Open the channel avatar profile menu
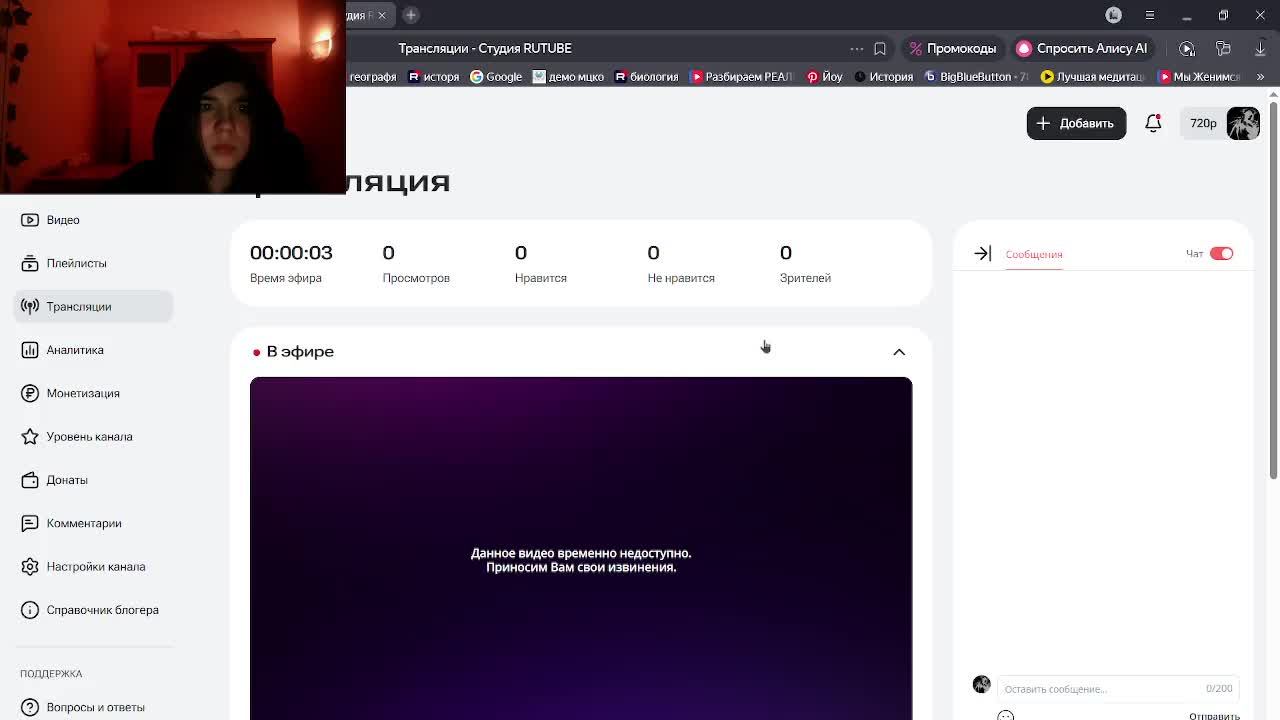Image resolution: width=1280 pixels, height=720 pixels. coord(1243,123)
